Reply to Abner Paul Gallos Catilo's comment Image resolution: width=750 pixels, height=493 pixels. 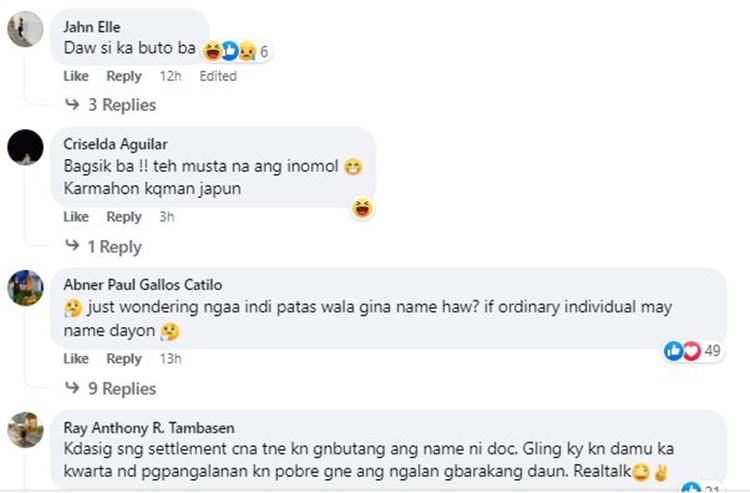[124, 359]
